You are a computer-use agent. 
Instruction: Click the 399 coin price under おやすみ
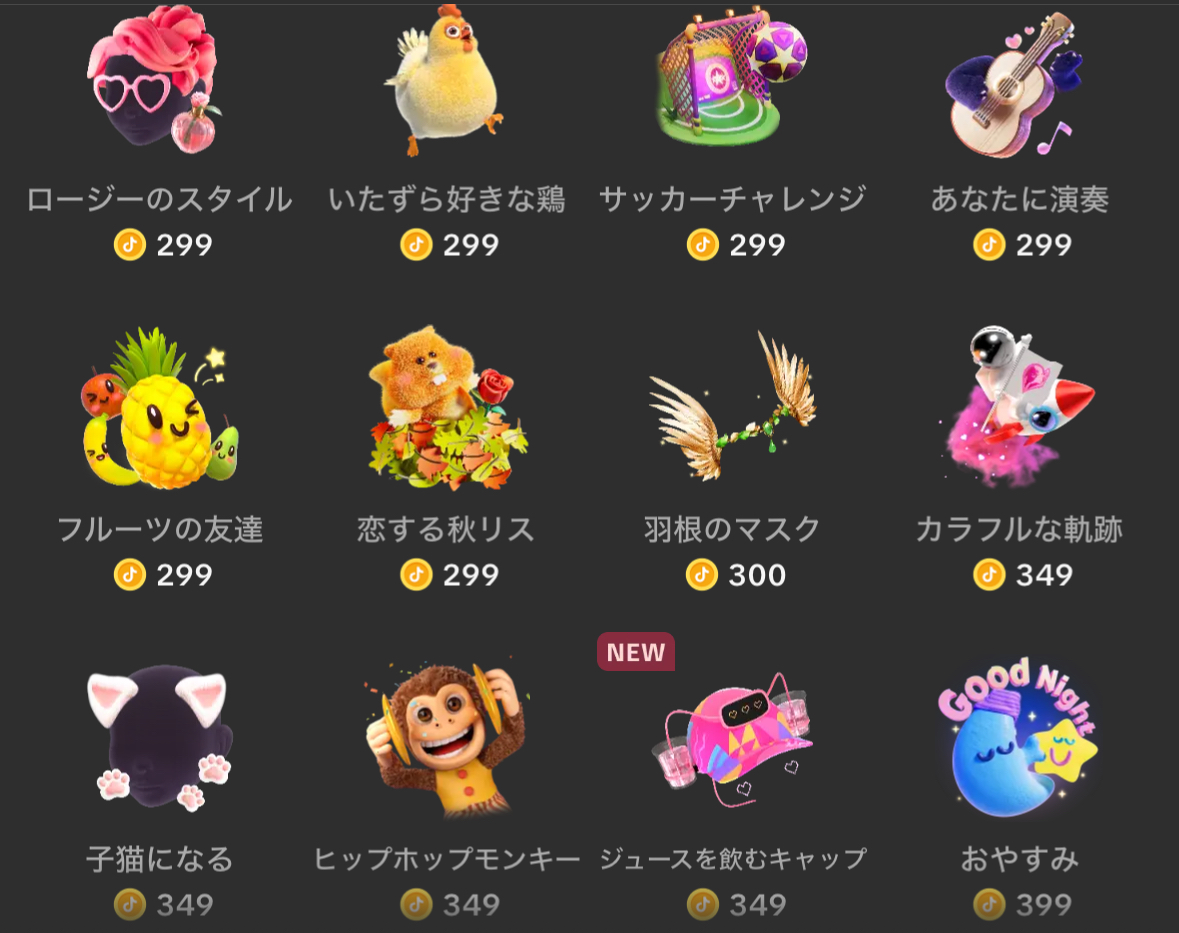(1044, 904)
